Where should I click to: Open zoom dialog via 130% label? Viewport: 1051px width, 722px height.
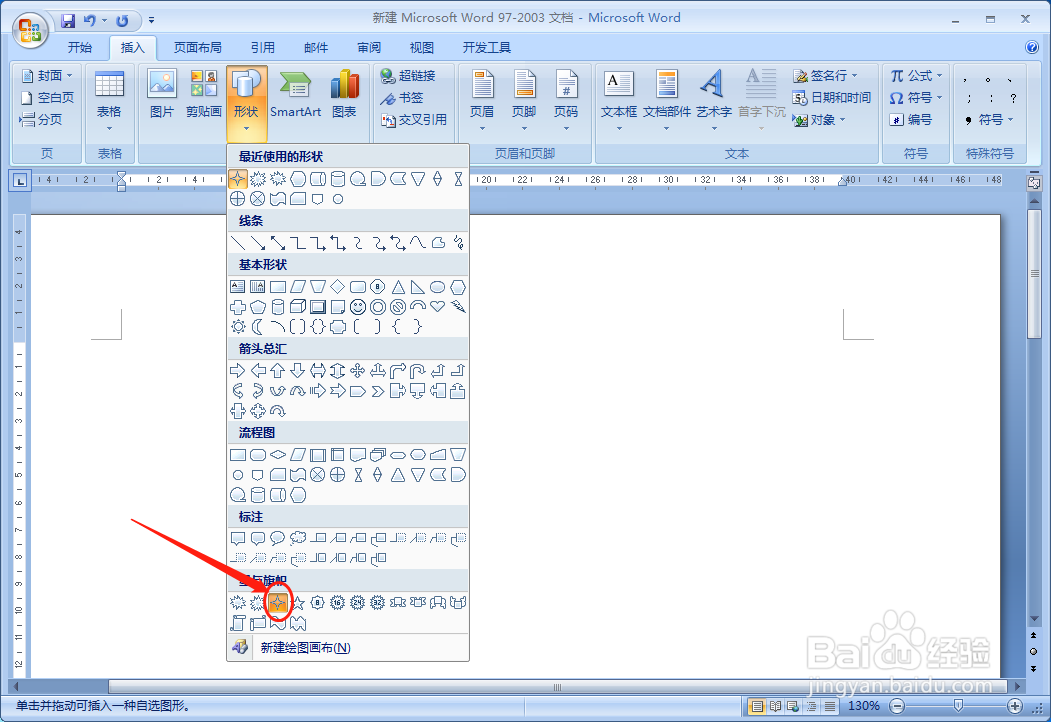pyautogui.click(x=863, y=706)
